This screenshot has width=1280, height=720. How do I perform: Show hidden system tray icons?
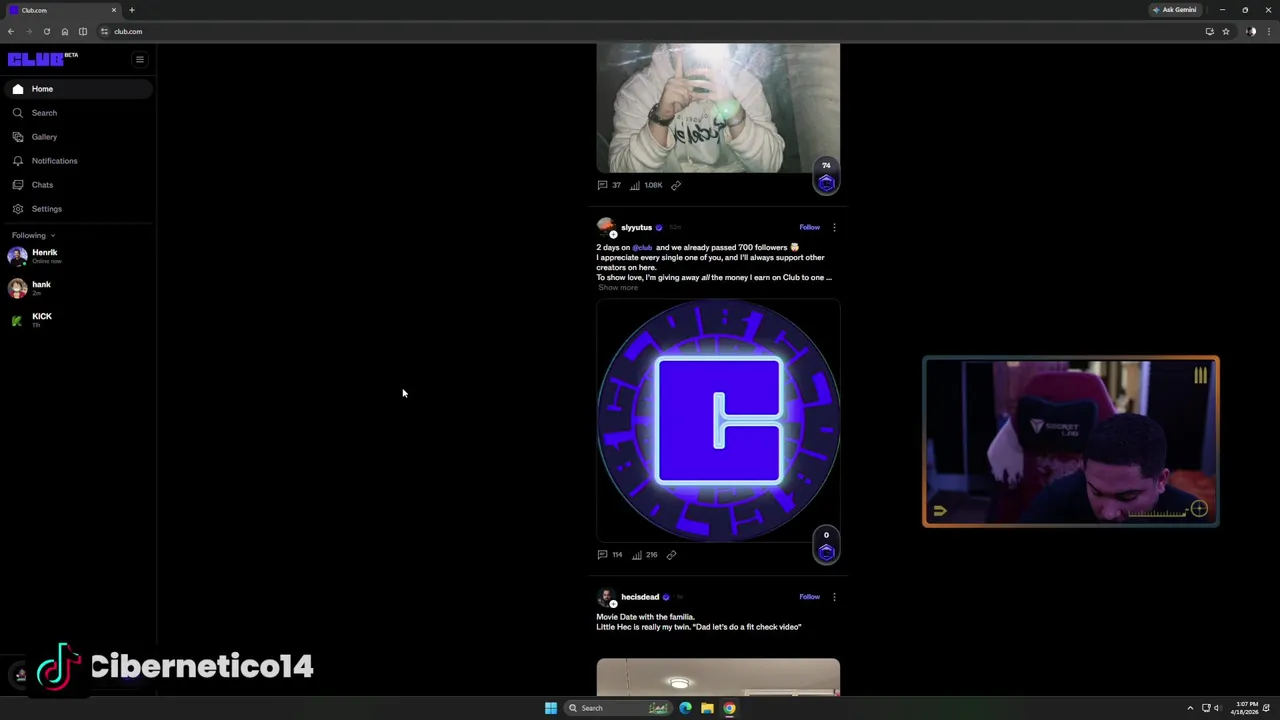coord(1190,708)
